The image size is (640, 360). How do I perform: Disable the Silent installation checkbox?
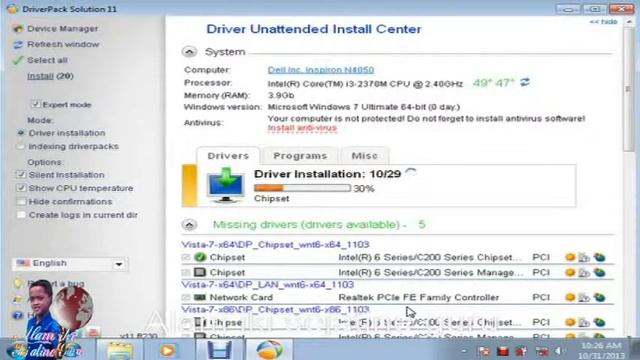pos(21,175)
